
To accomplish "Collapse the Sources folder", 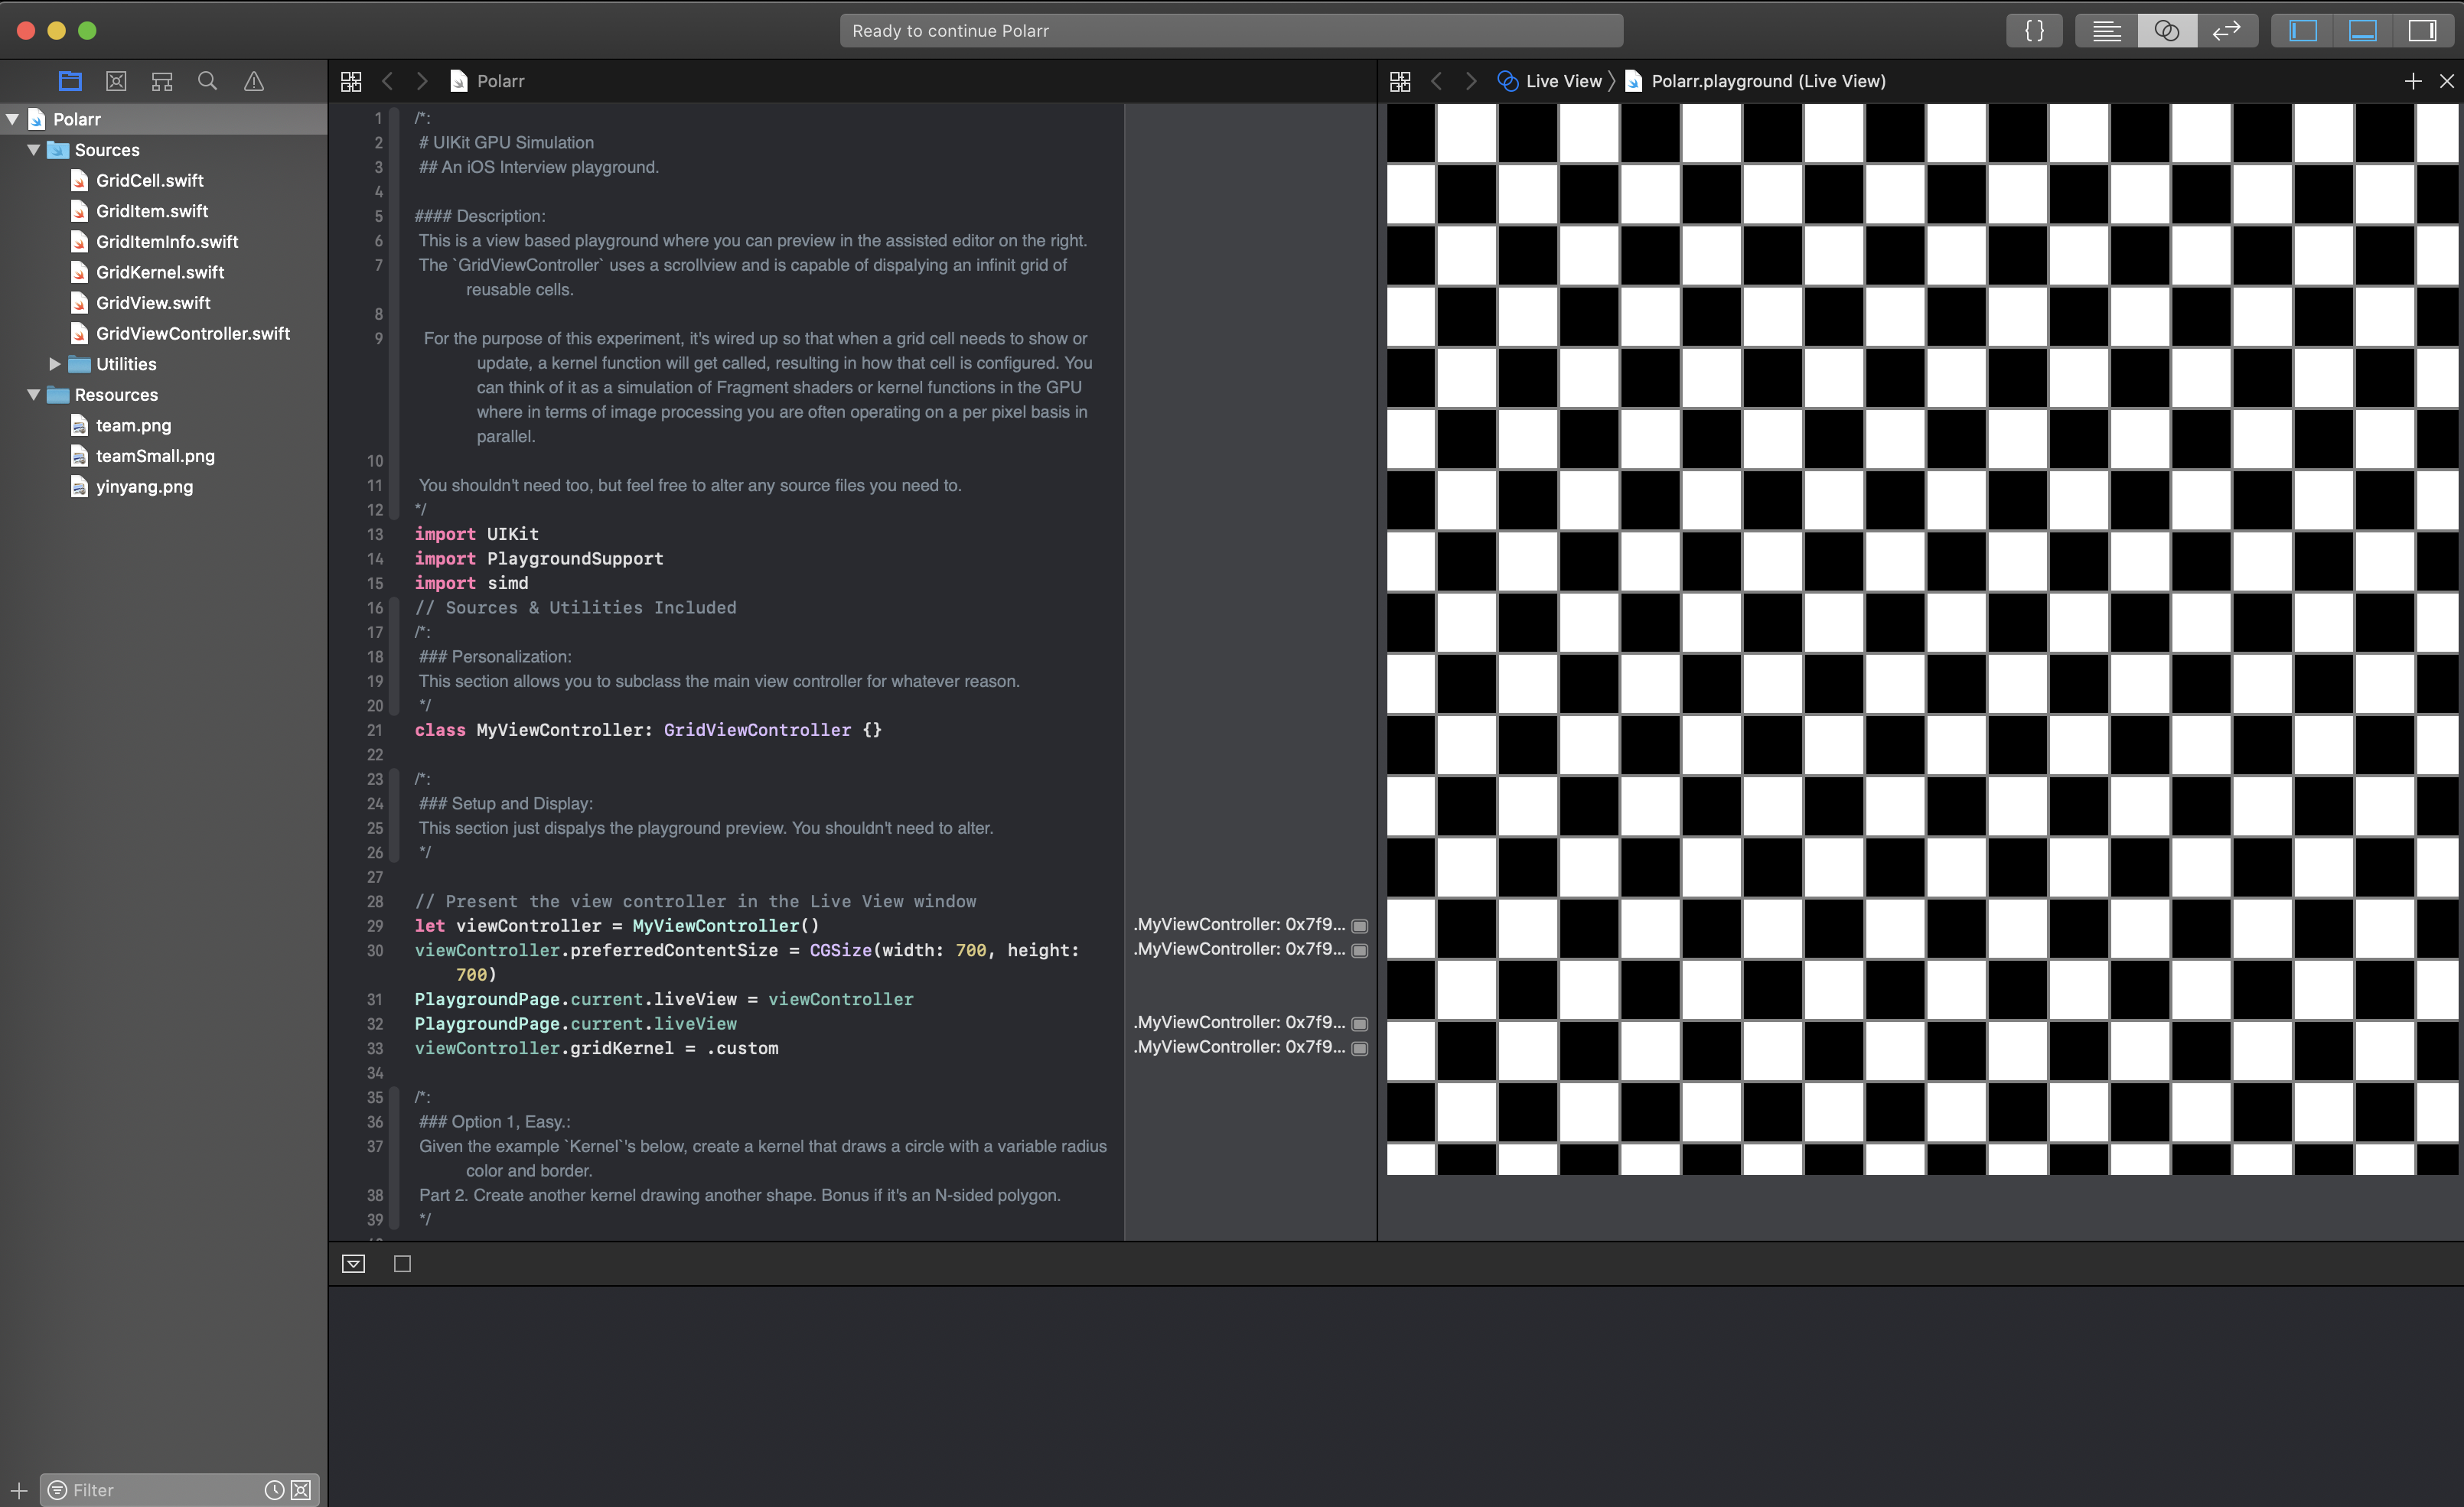I will click(x=34, y=150).
